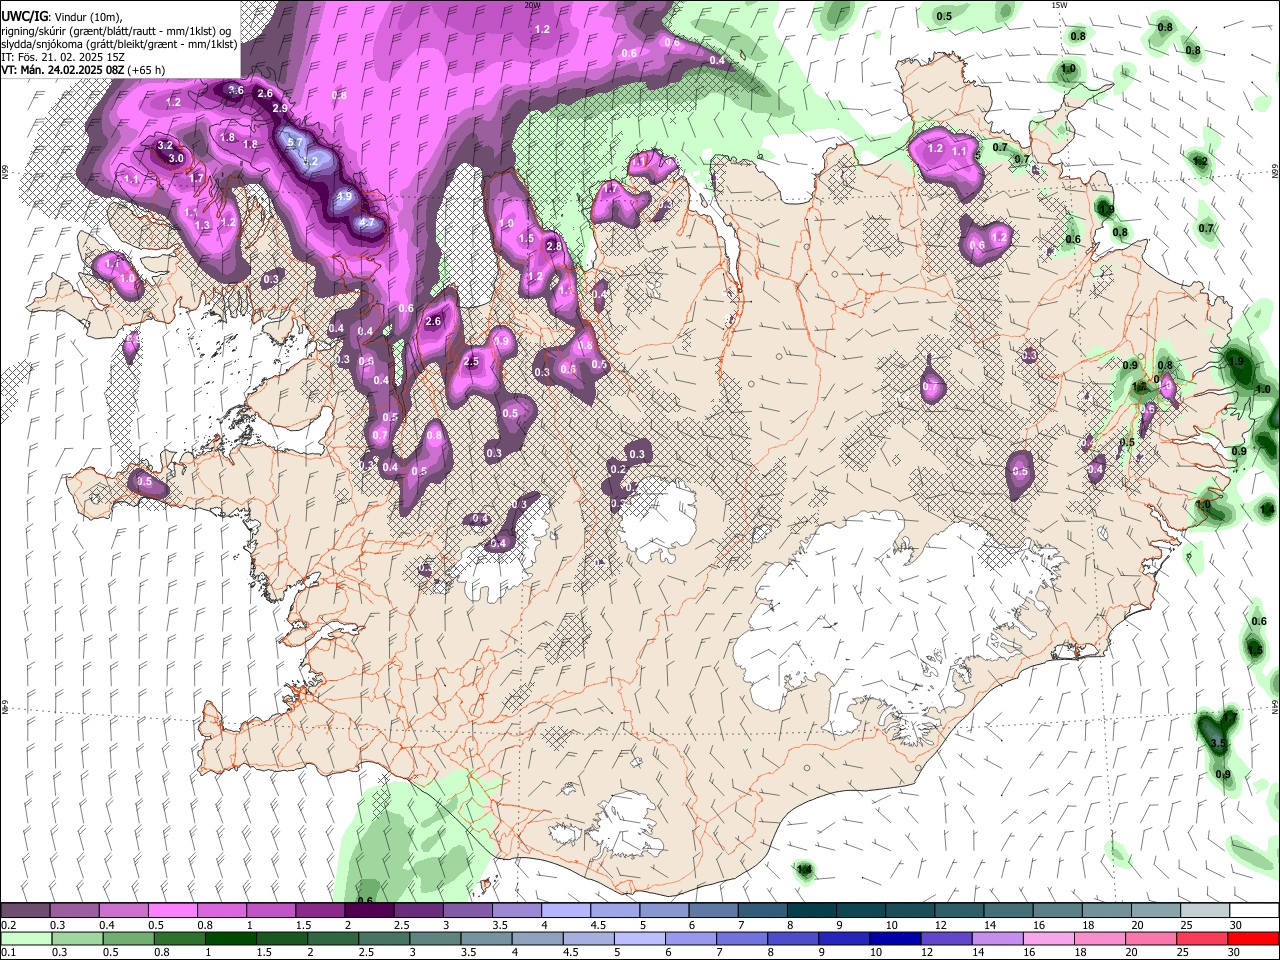Click the dark green 1–1.5 swatch, lower legend
Image resolution: width=1280 pixels, height=960 pixels.
(x=230, y=938)
